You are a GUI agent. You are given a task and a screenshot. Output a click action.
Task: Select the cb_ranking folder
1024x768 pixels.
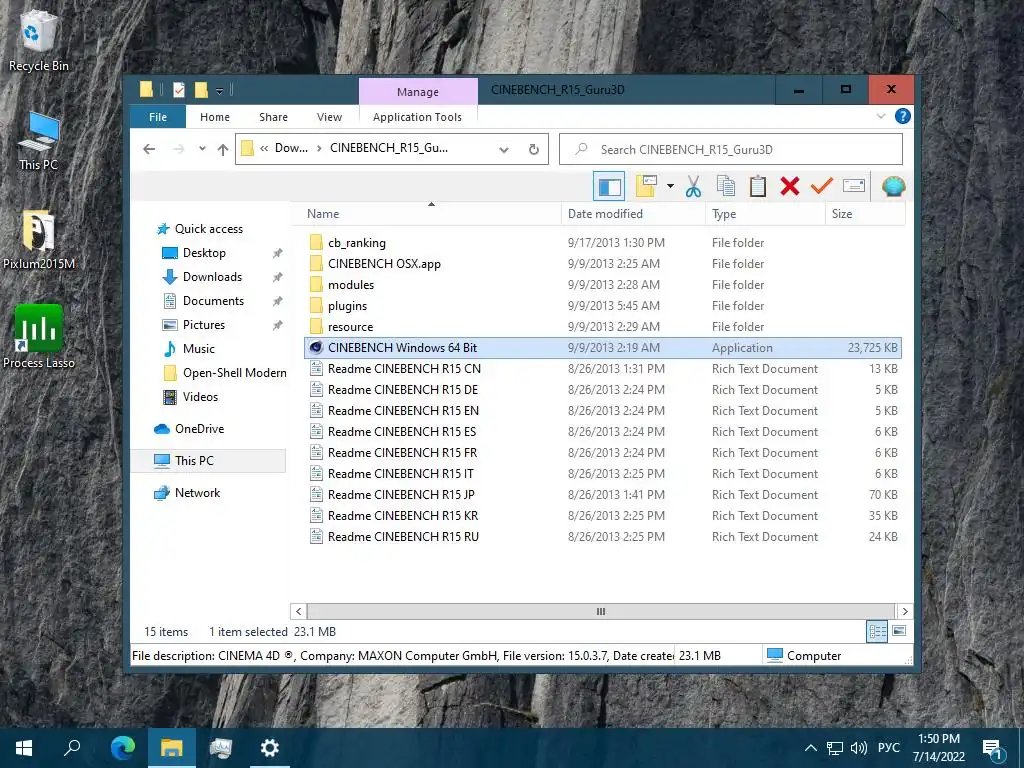(357, 243)
